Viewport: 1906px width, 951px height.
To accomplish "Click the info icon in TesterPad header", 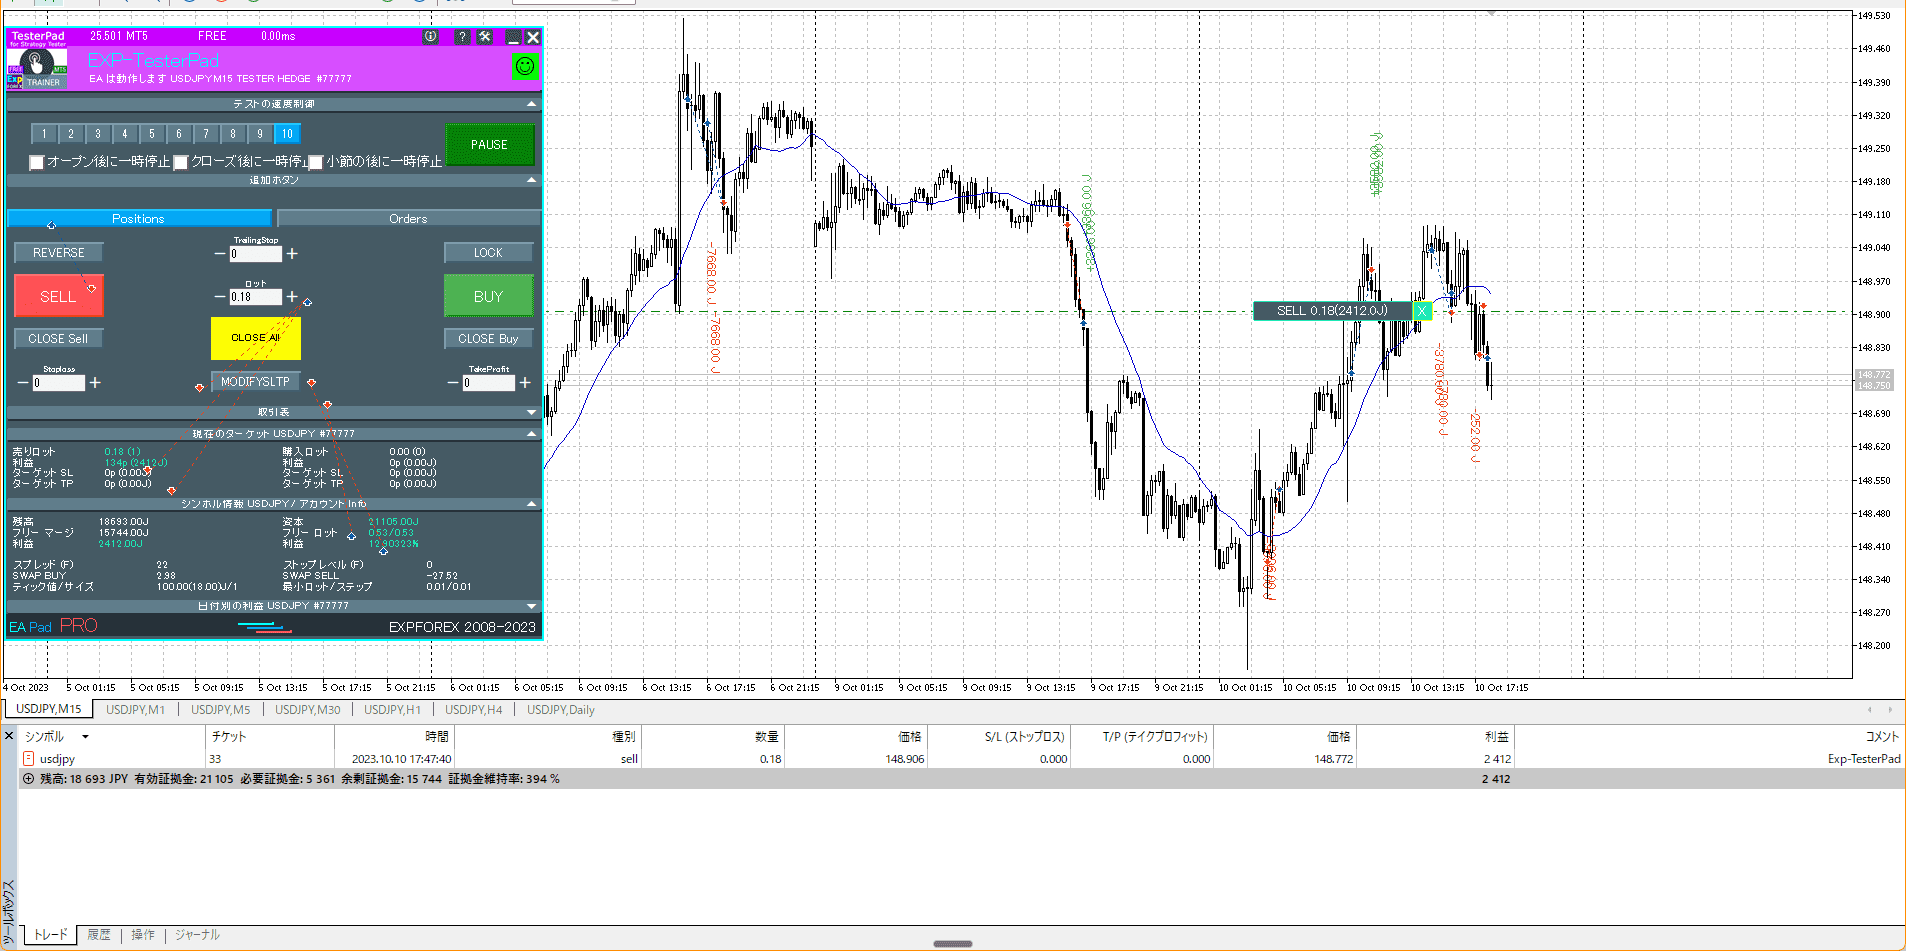I will (431, 37).
